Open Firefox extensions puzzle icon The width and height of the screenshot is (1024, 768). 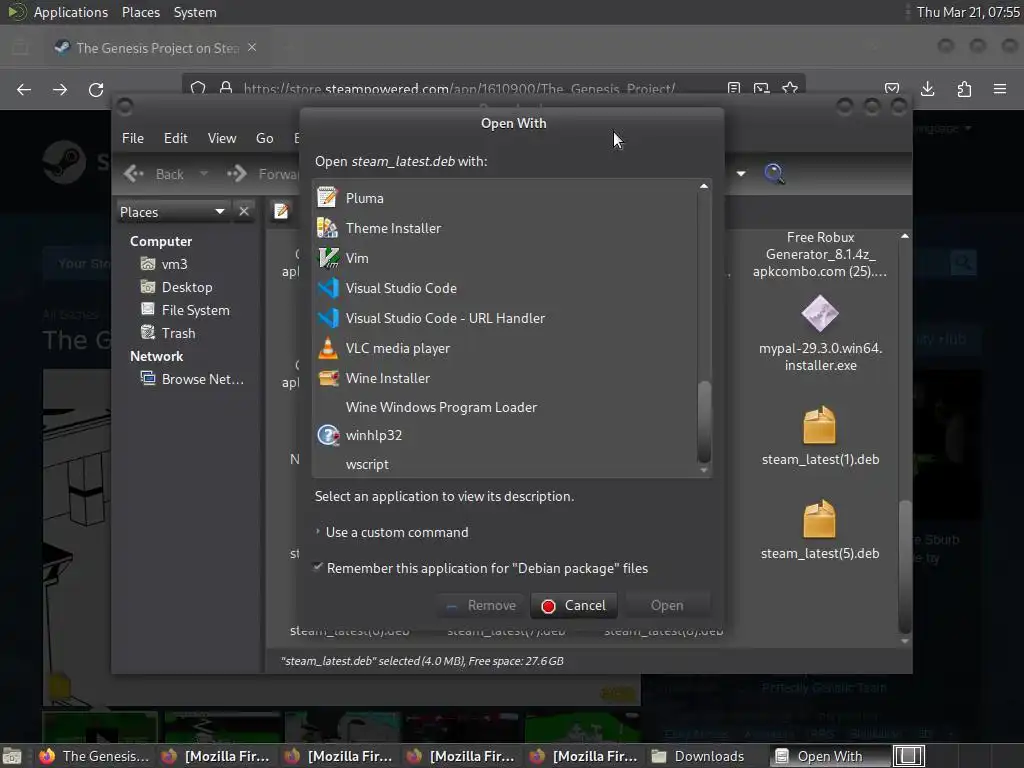964,89
